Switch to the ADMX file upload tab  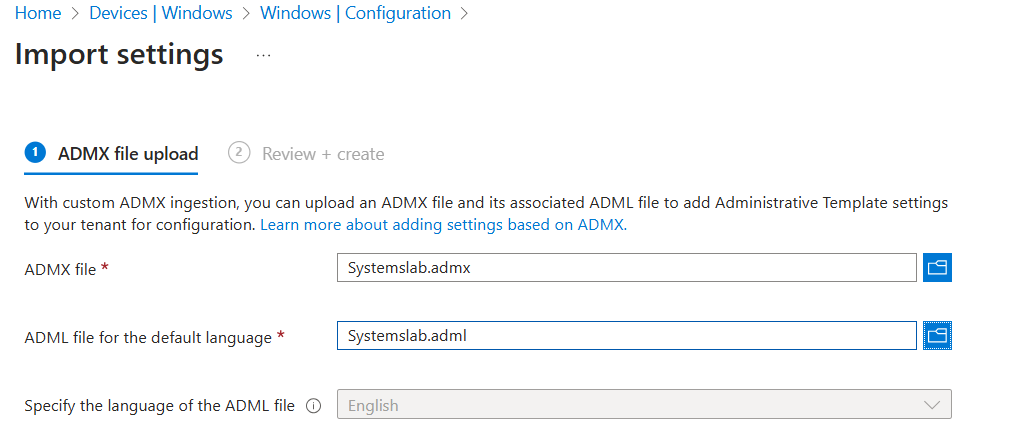[127, 154]
